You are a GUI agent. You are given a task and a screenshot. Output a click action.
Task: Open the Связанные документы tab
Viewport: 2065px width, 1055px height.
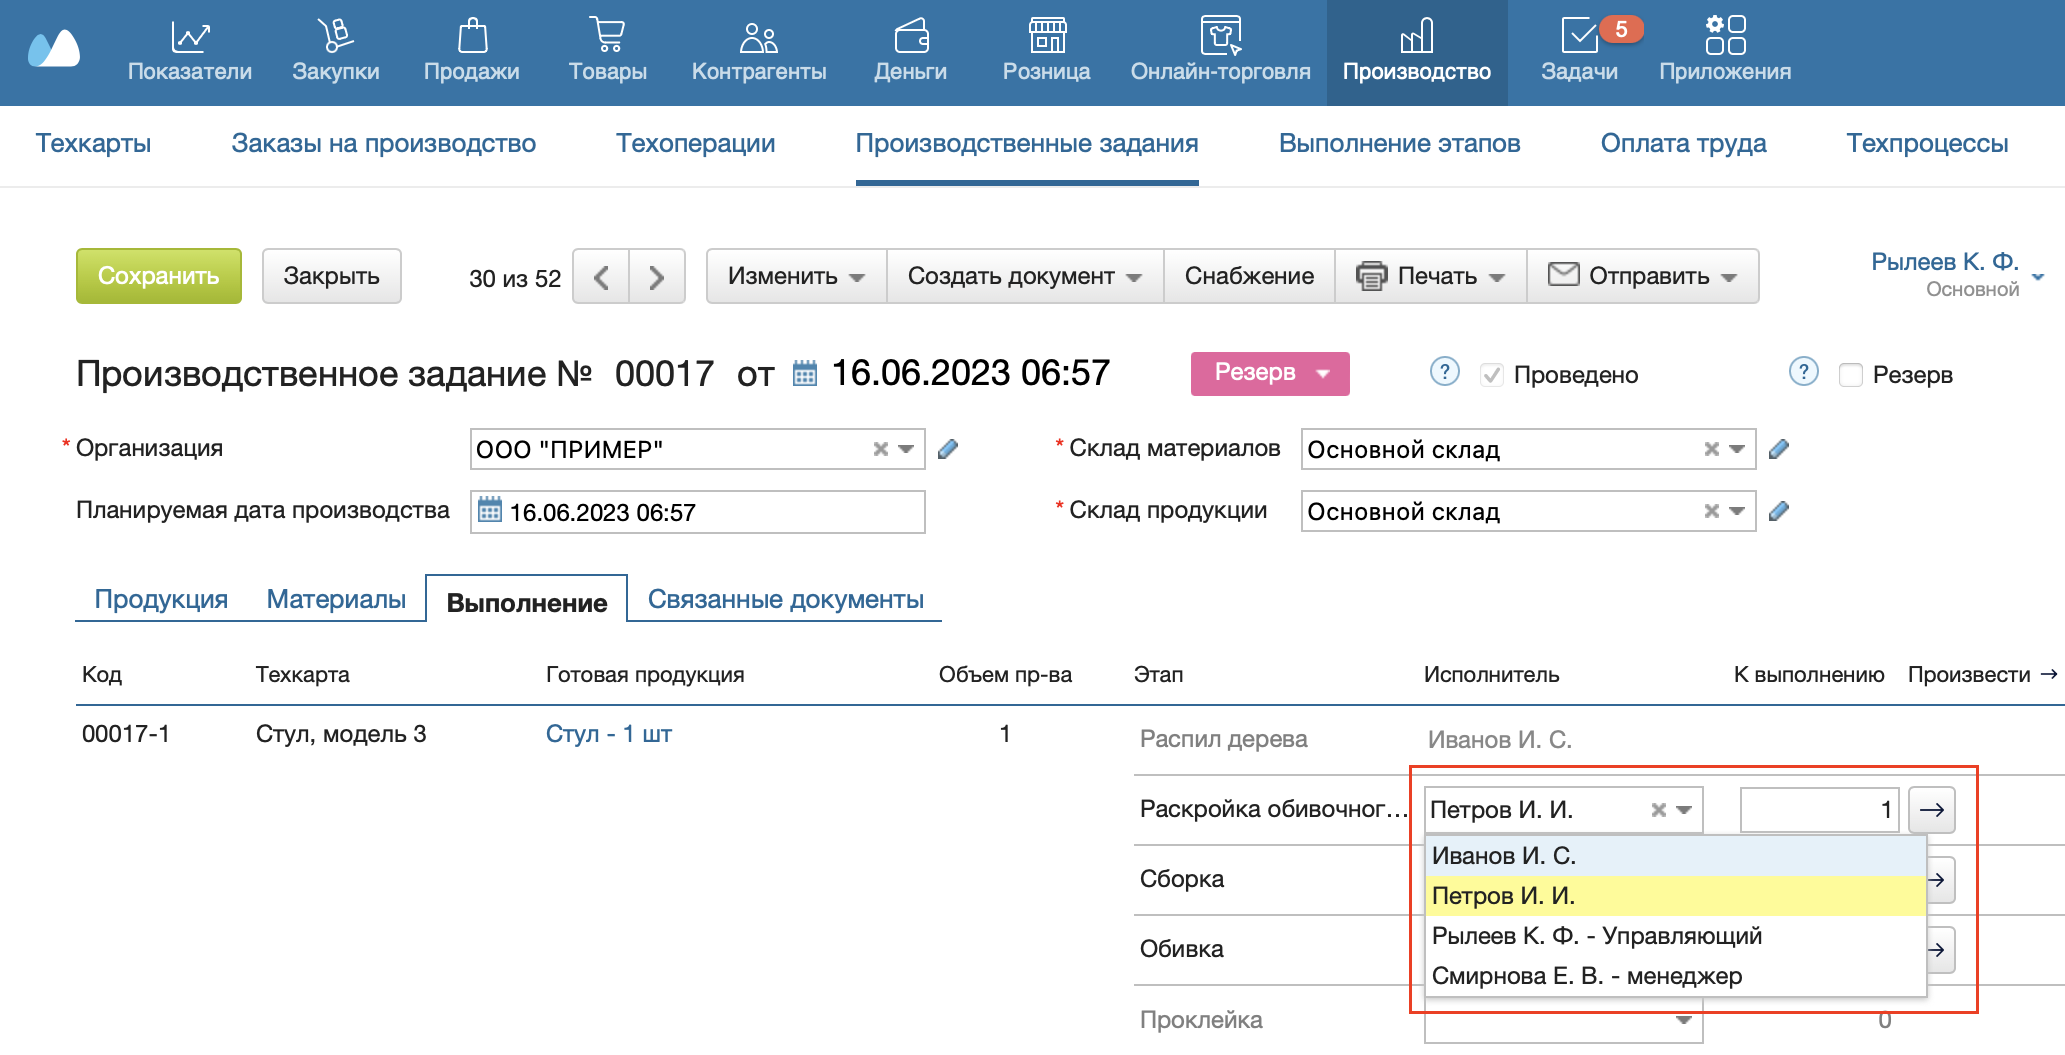point(786,599)
